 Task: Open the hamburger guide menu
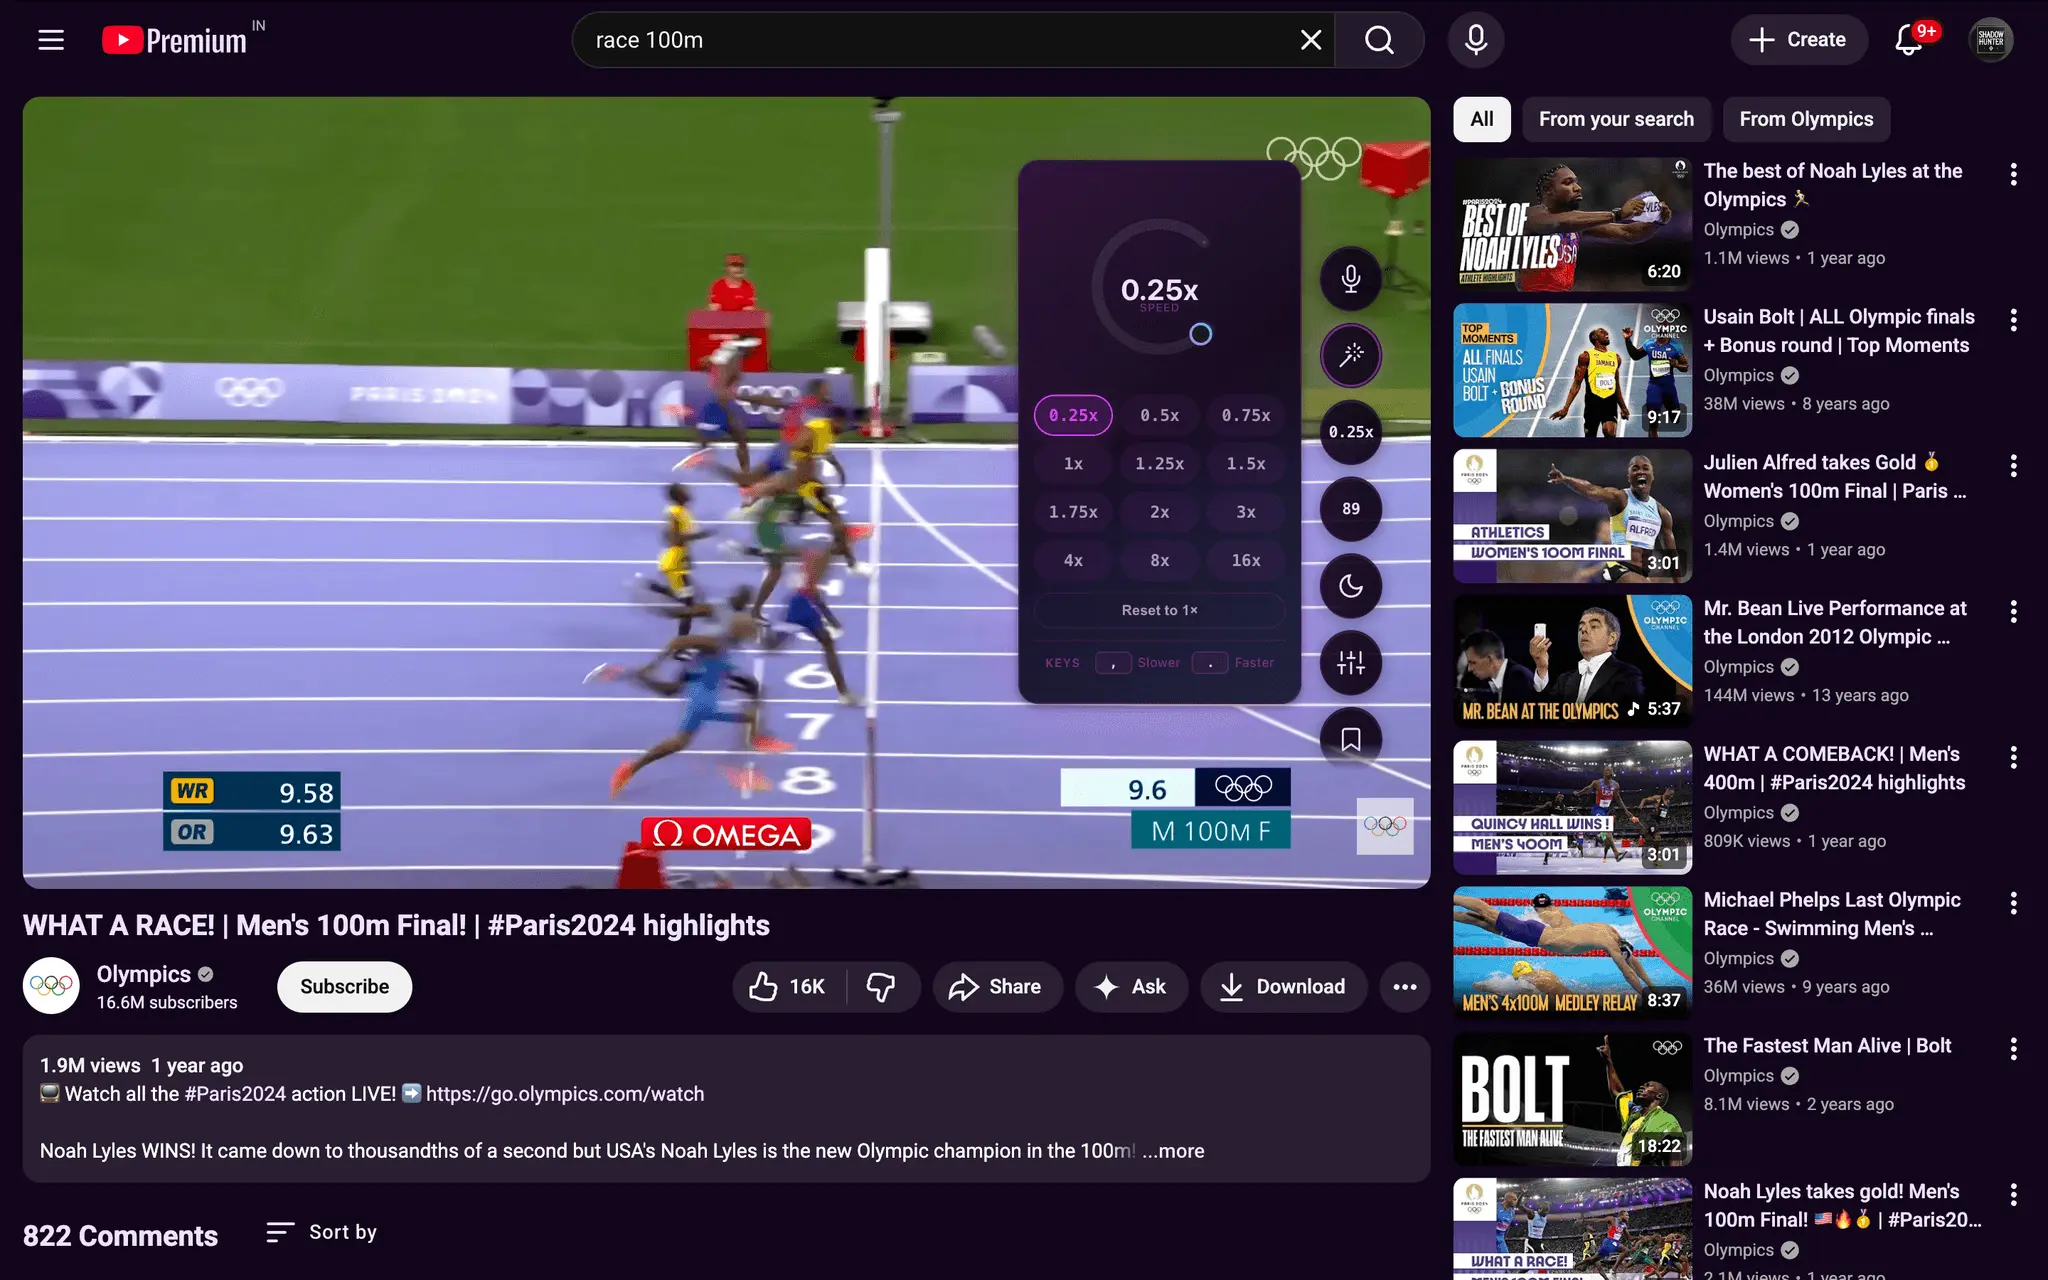(51, 40)
